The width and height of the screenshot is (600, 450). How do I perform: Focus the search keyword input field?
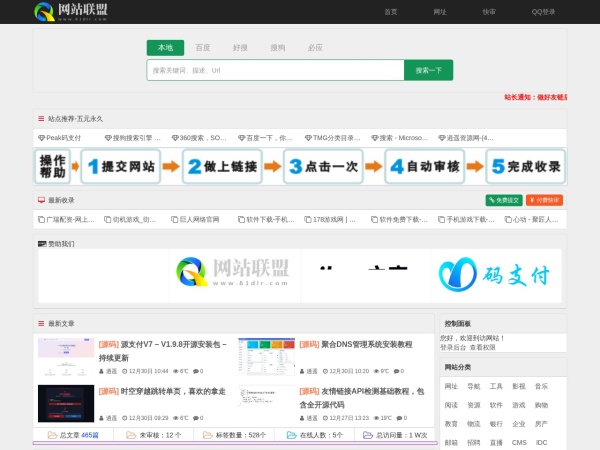pos(276,70)
